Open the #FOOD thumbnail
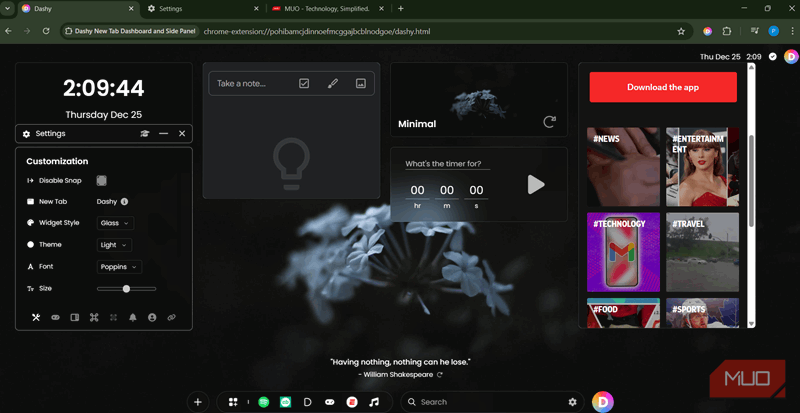The width and height of the screenshot is (800, 413). (623, 313)
